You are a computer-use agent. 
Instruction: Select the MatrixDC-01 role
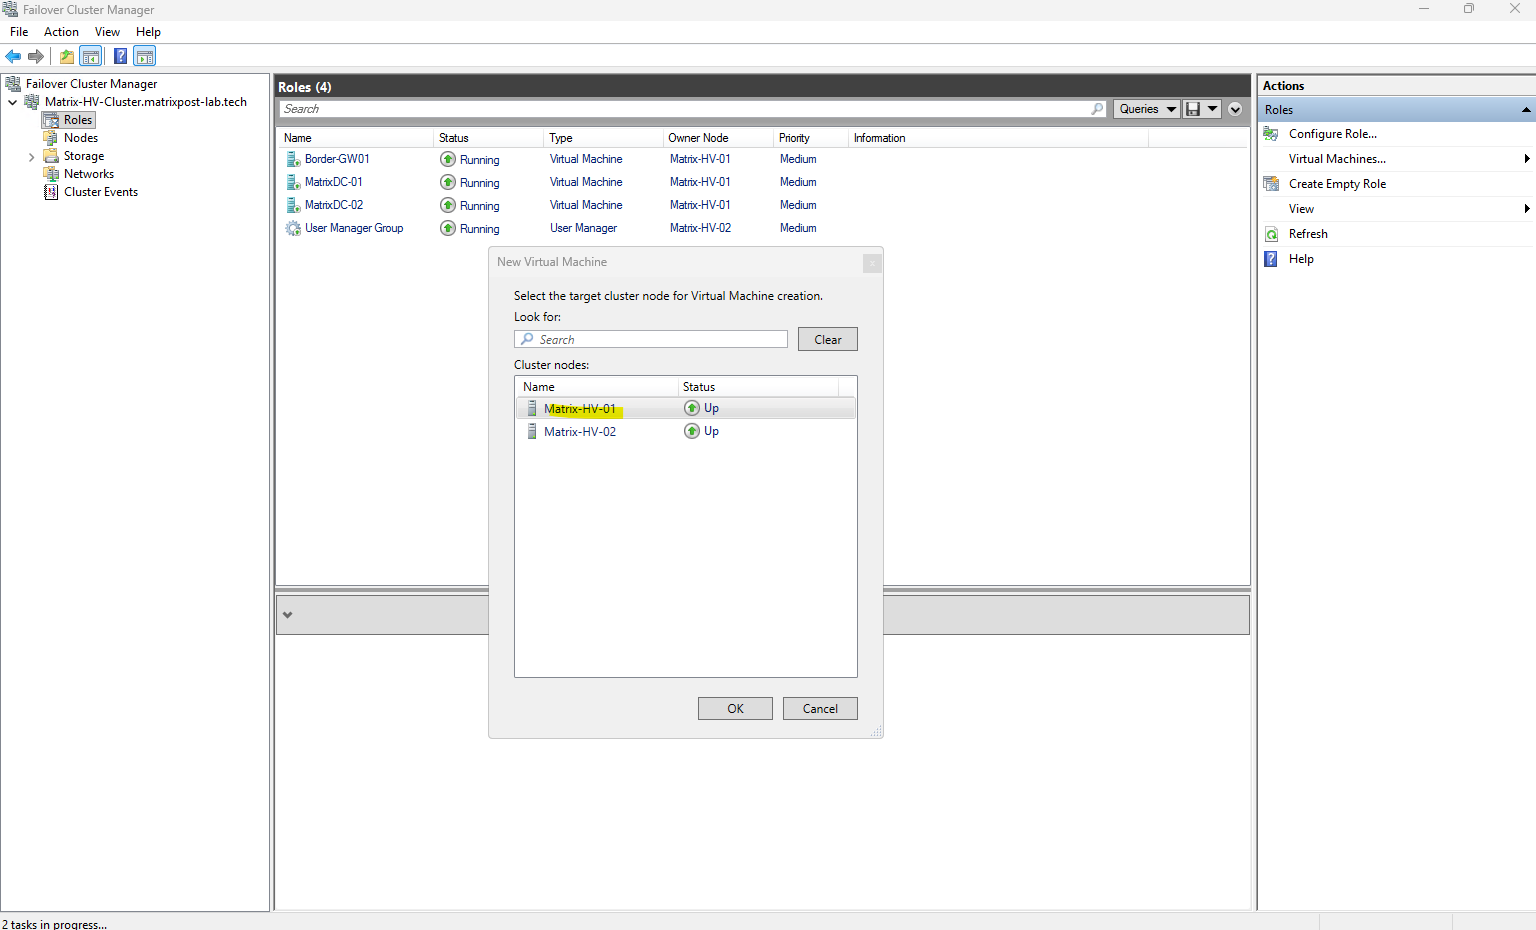(x=334, y=182)
